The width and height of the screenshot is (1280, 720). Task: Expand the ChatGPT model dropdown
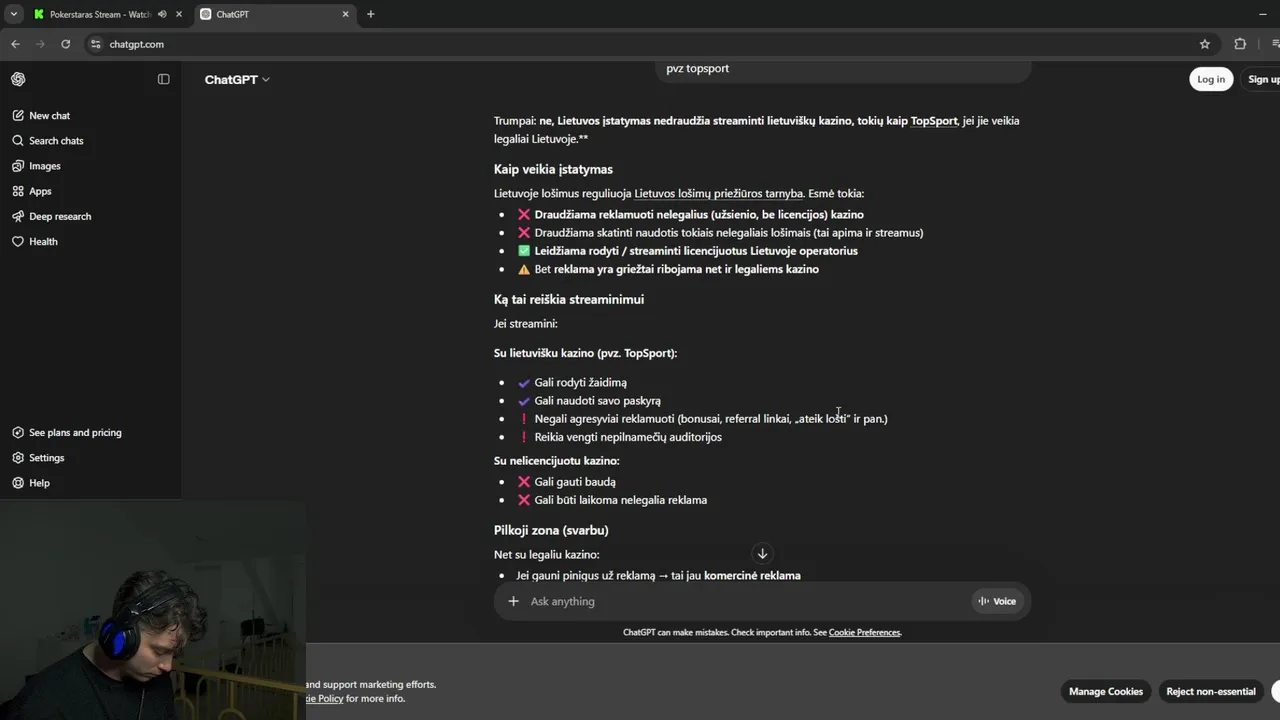coord(237,79)
